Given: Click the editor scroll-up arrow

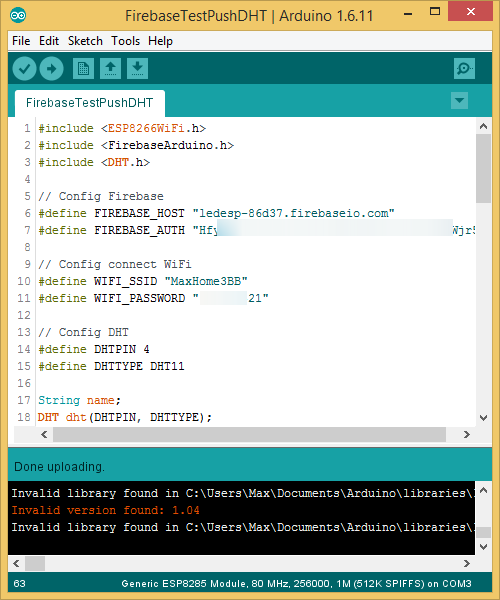Looking at the screenshot, I should coord(484,126).
